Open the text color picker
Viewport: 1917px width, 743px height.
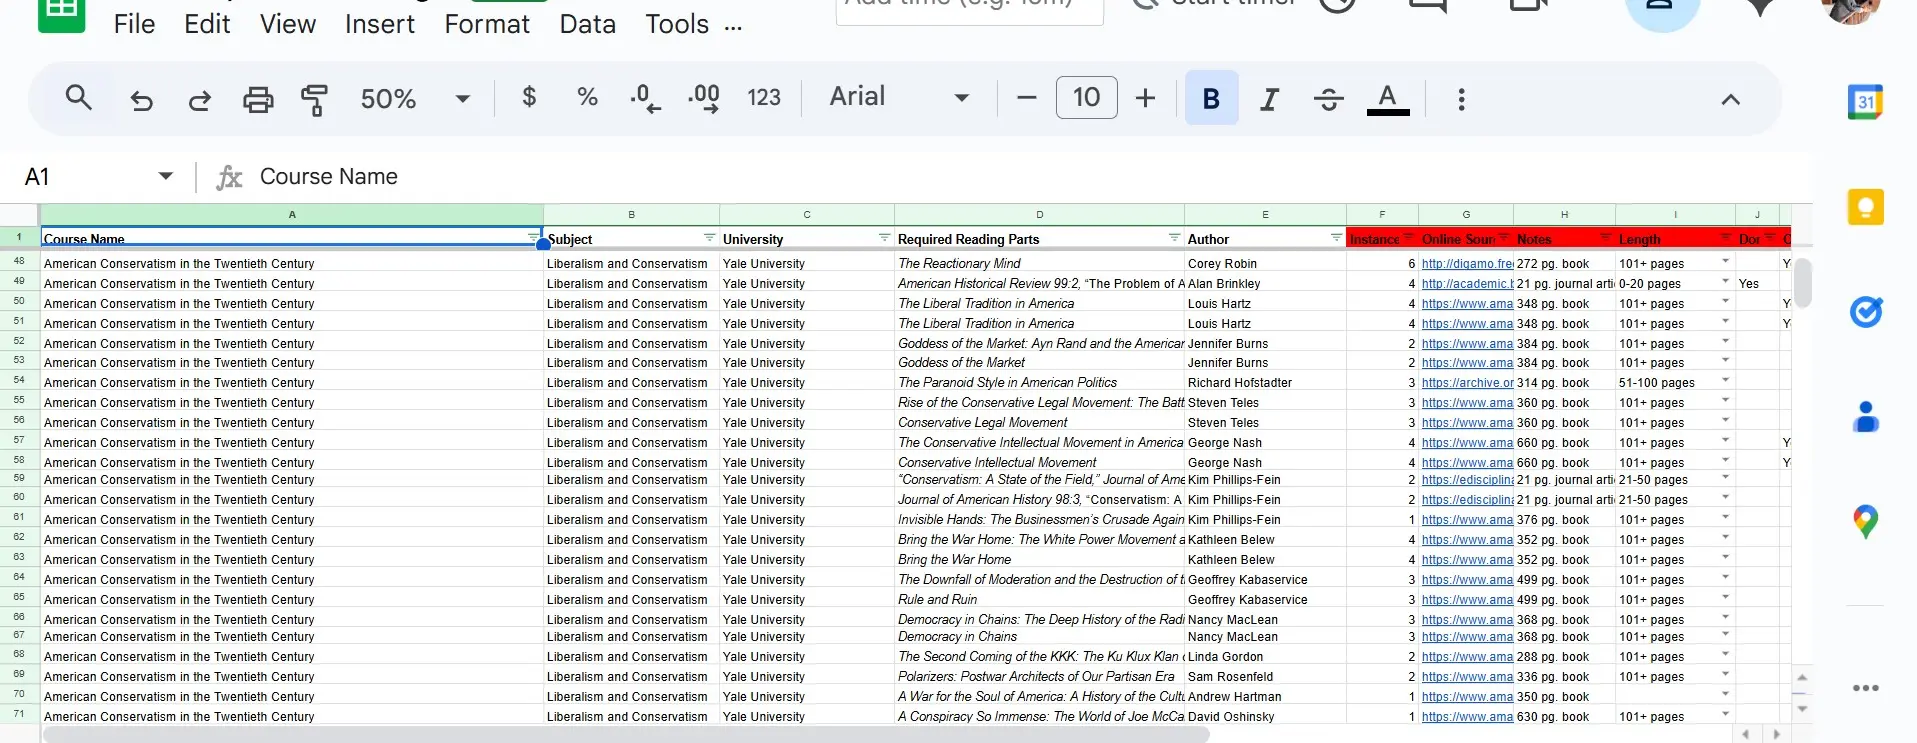click(1388, 99)
